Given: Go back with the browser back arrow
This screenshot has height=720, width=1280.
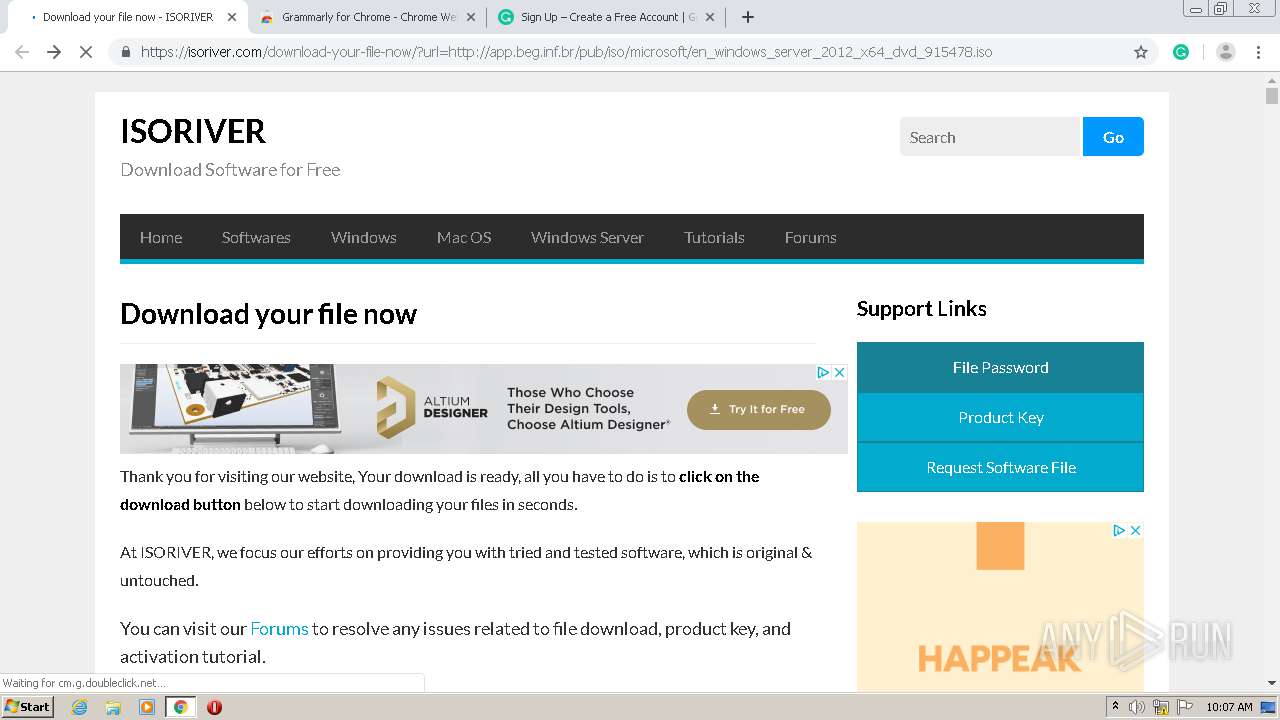Looking at the screenshot, I should coord(22,52).
